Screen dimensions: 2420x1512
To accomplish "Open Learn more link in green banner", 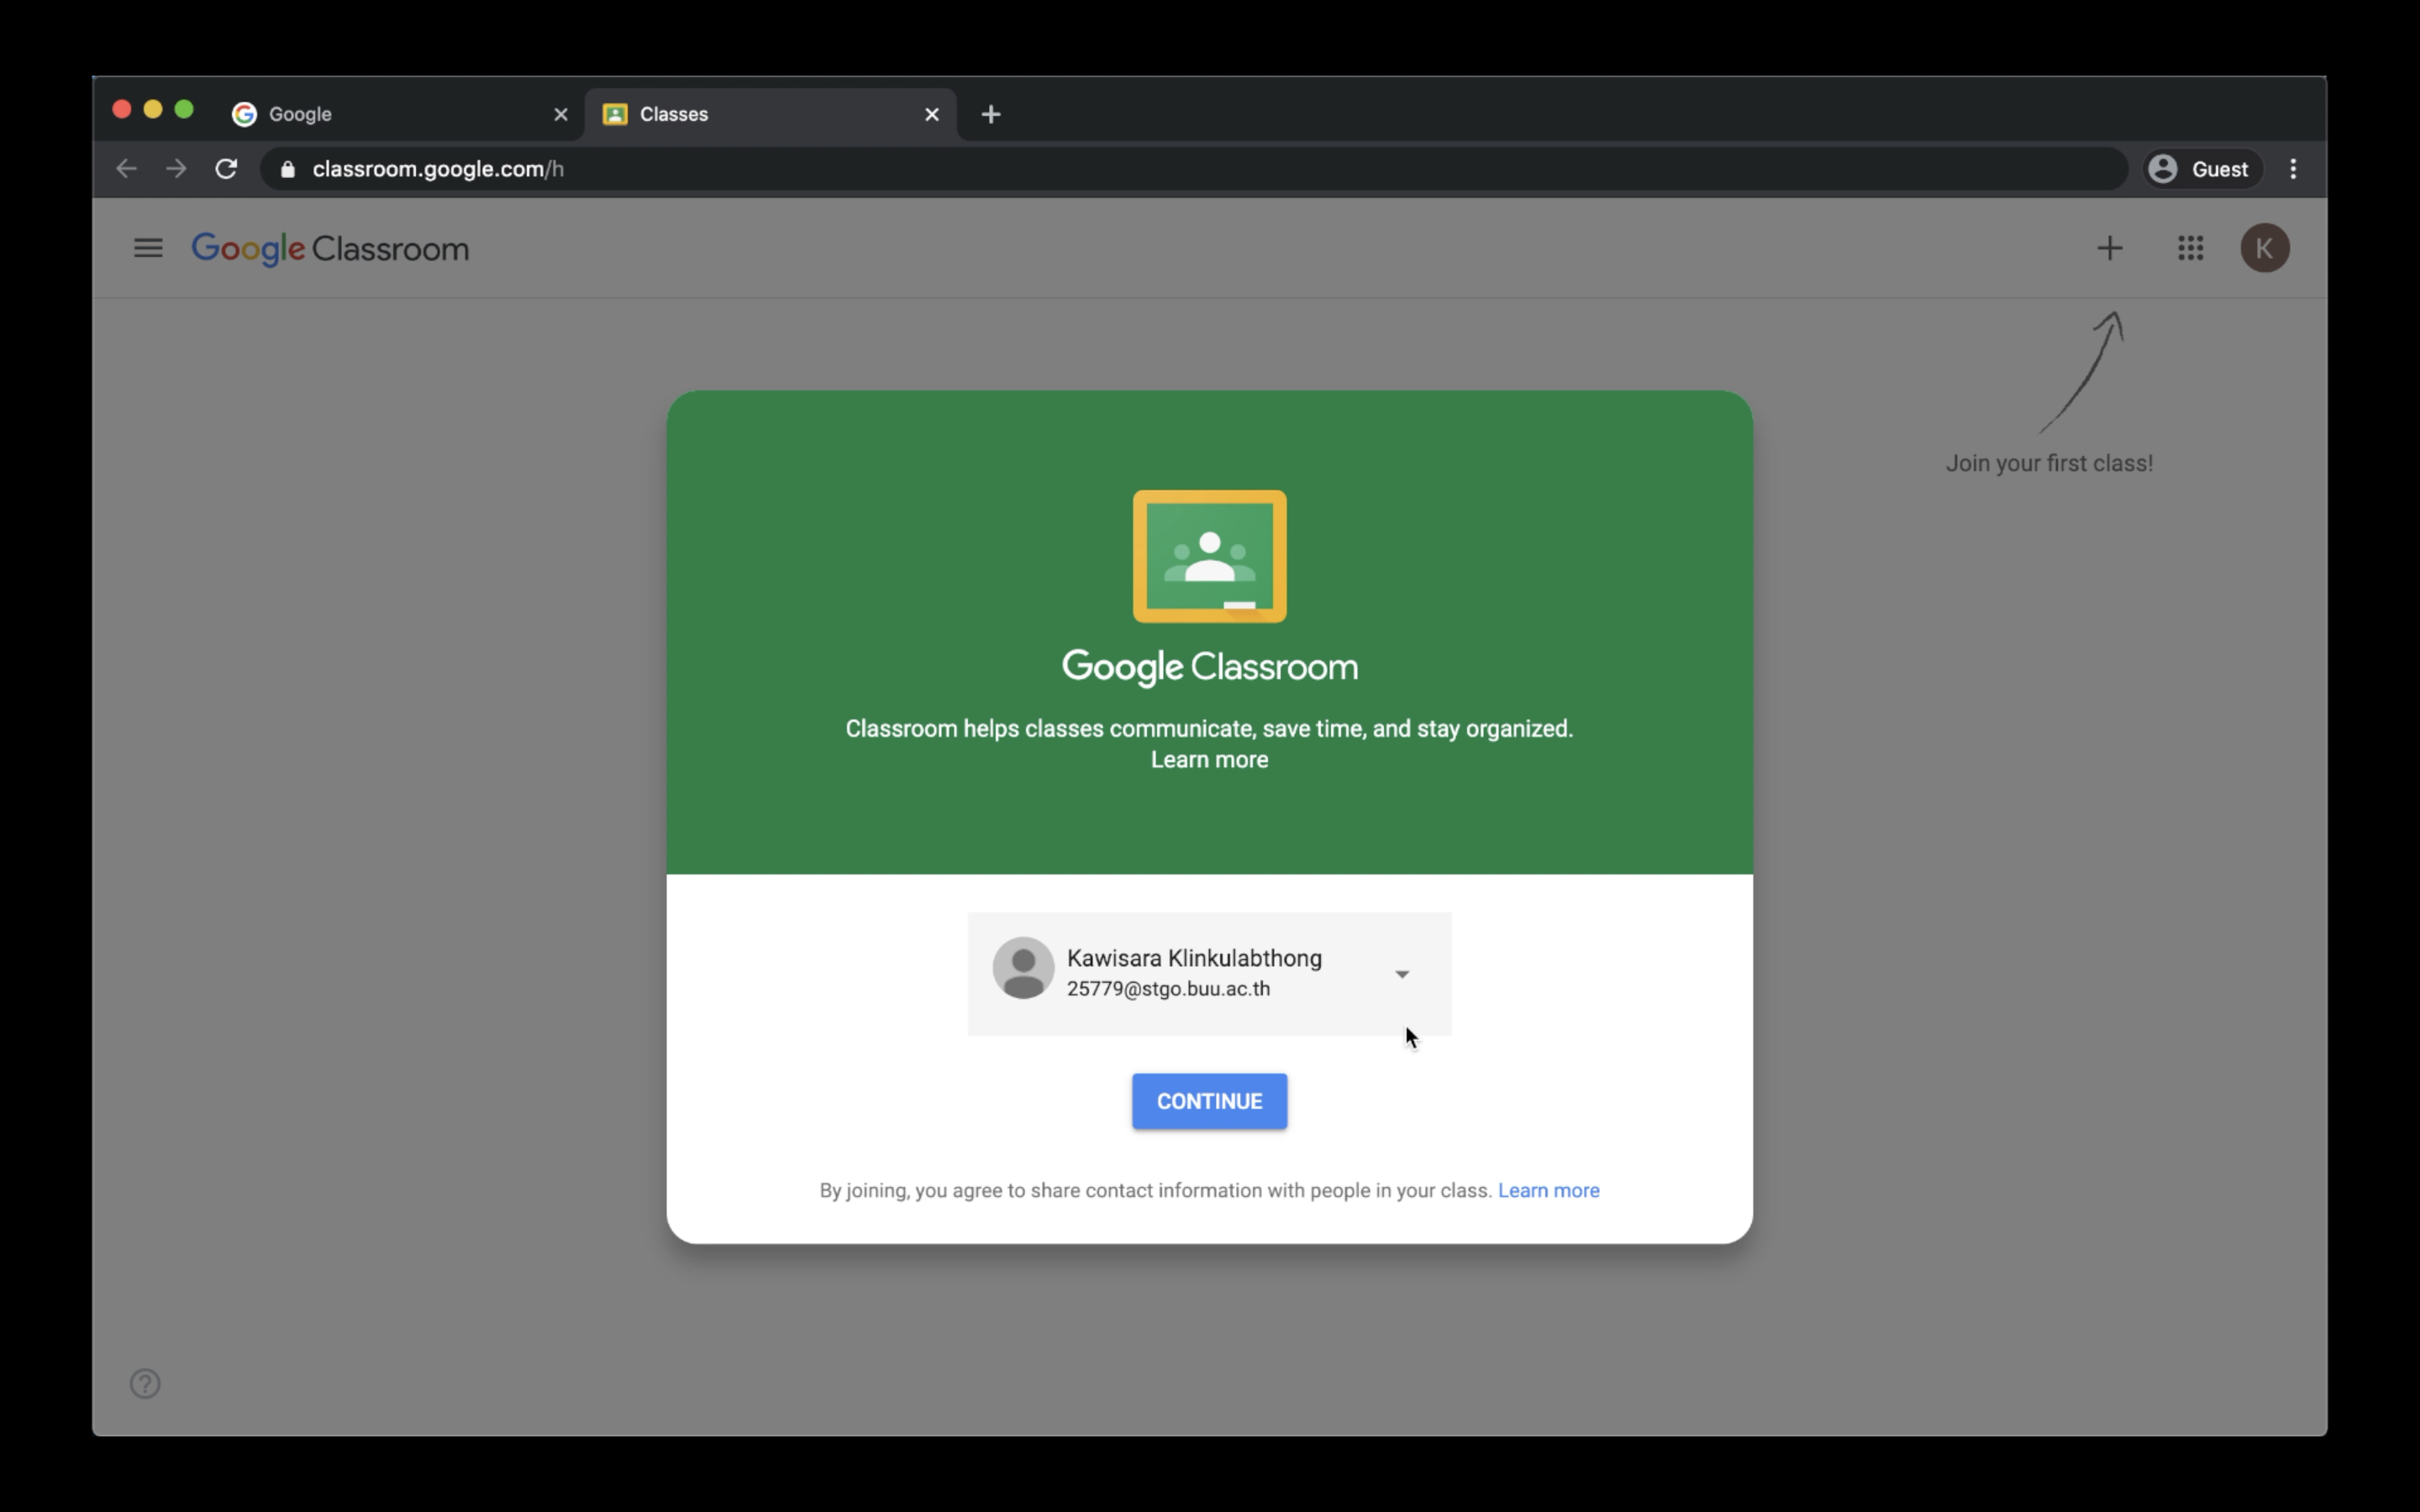I will tap(1209, 760).
